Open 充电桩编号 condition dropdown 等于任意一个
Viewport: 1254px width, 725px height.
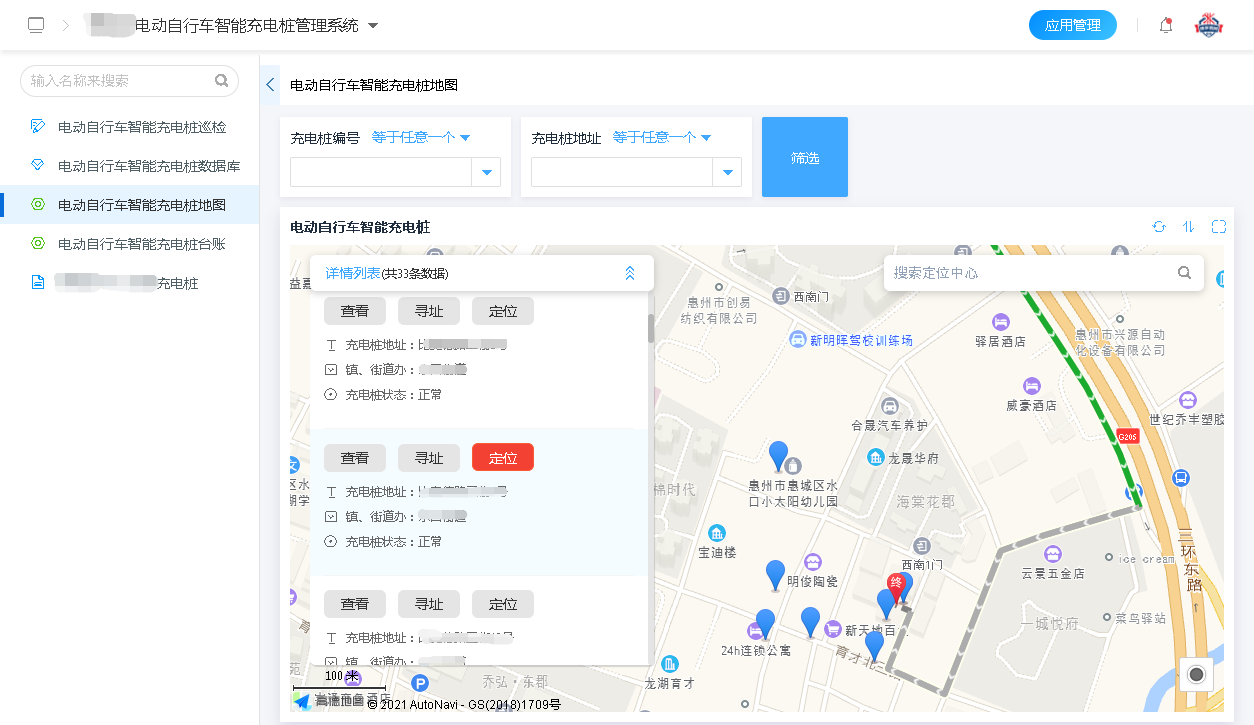421,138
